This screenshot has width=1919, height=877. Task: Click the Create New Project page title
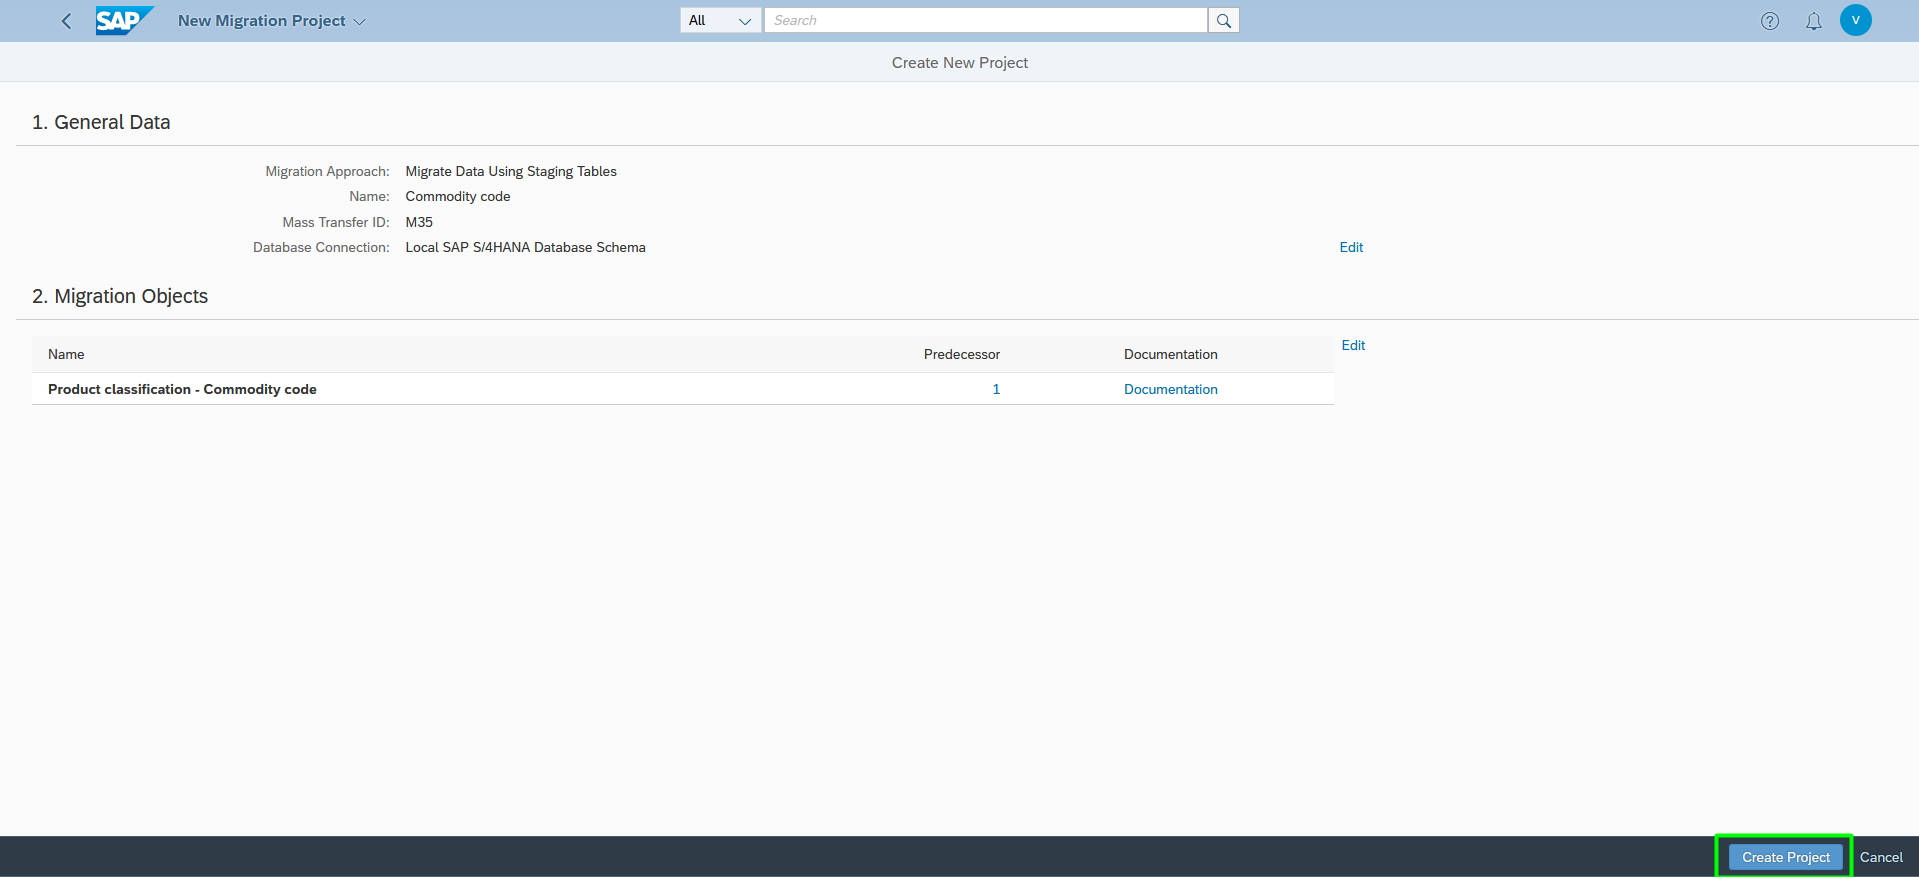coord(959,62)
